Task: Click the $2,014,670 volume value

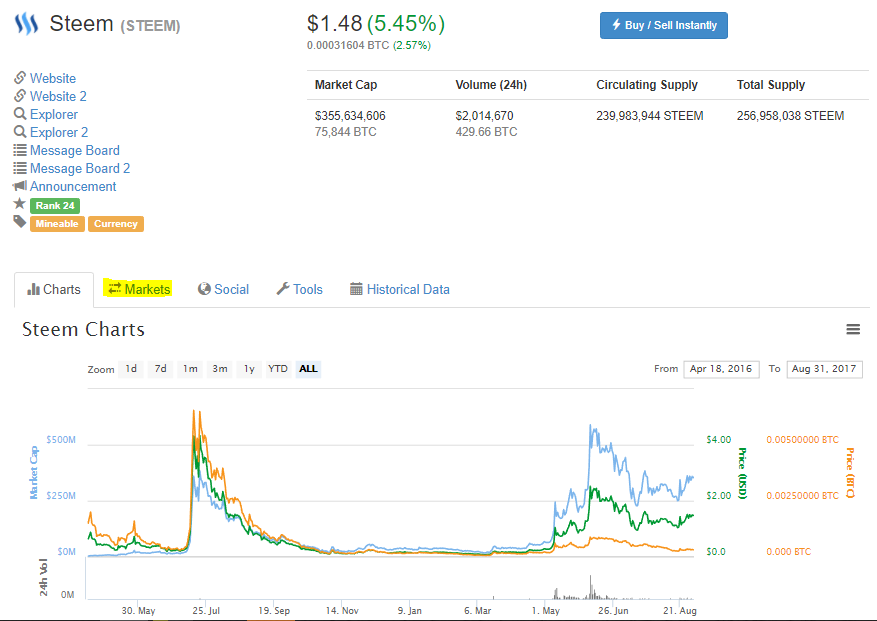Action: click(x=484, y=116)
